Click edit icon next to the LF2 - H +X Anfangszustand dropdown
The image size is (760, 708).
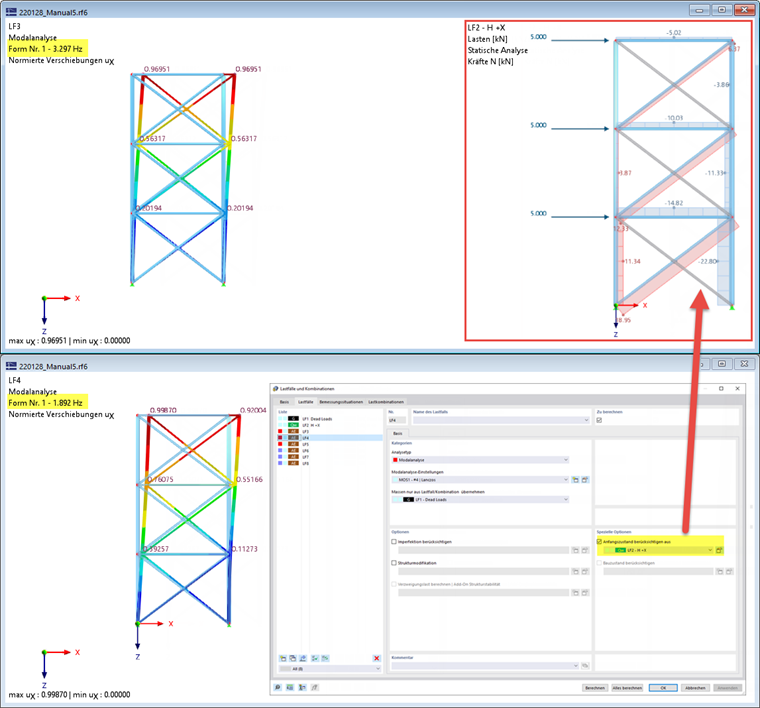(719, 550)
